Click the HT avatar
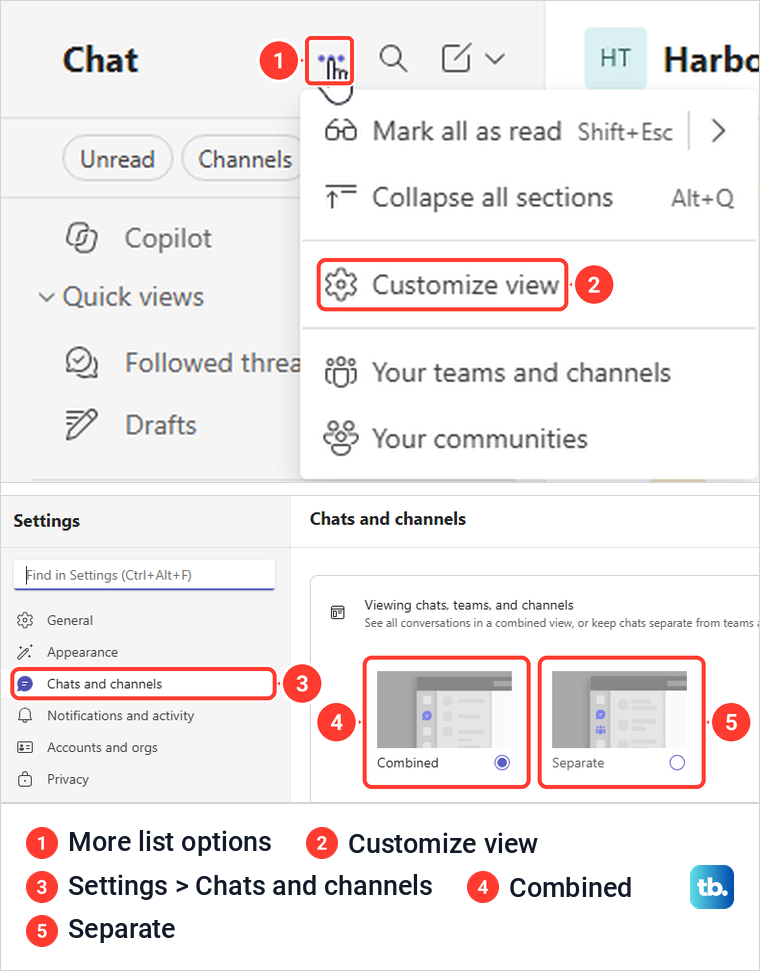This screenshot has width=760, height=971. pos(615,58)
